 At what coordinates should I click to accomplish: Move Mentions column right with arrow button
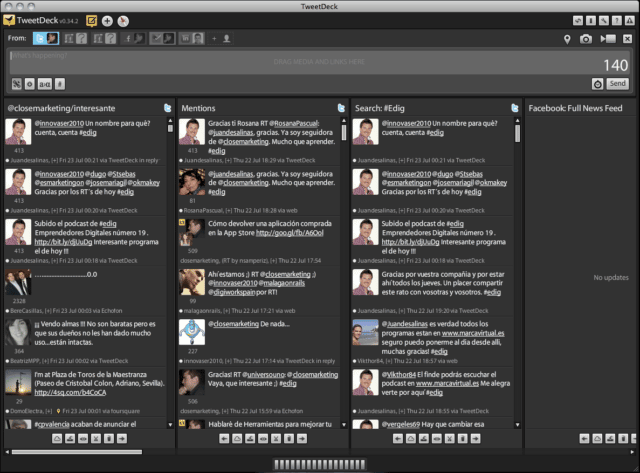pyautogui.click(x=302, y=439)
